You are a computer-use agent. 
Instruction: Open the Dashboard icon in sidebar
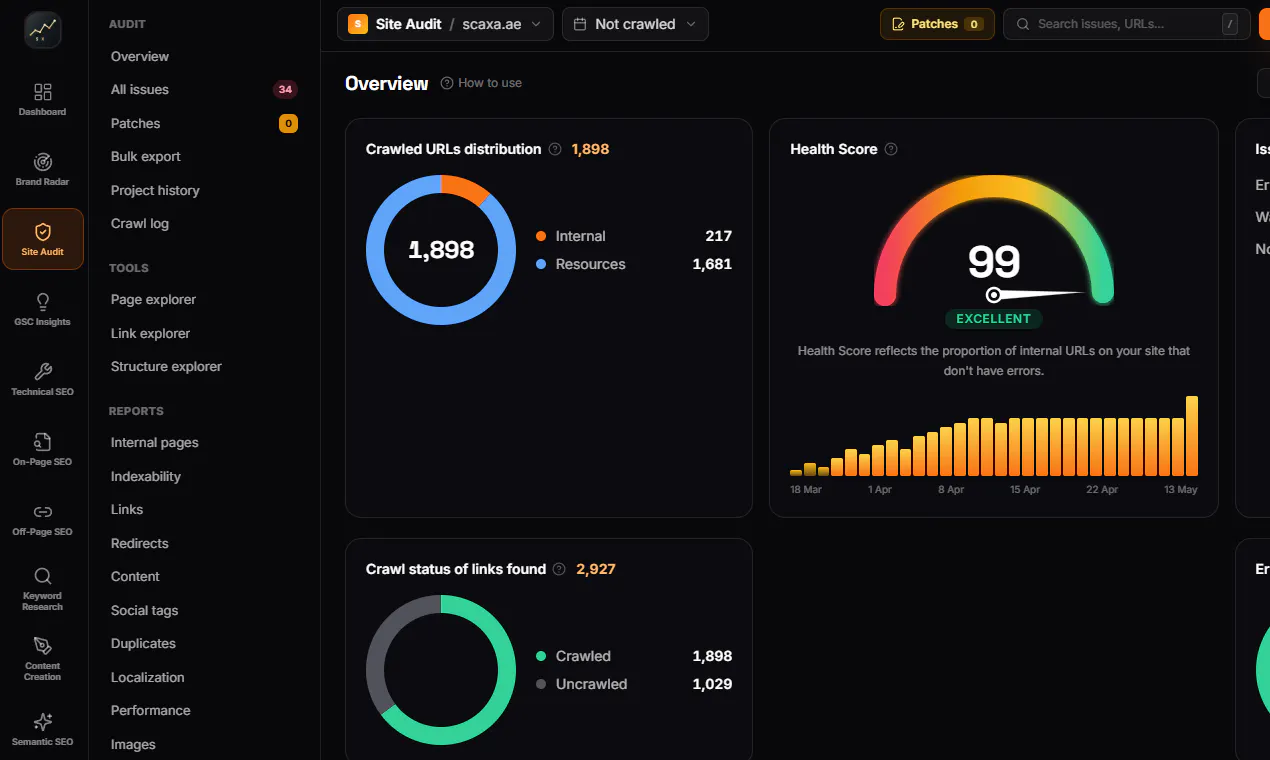(43, 98)
